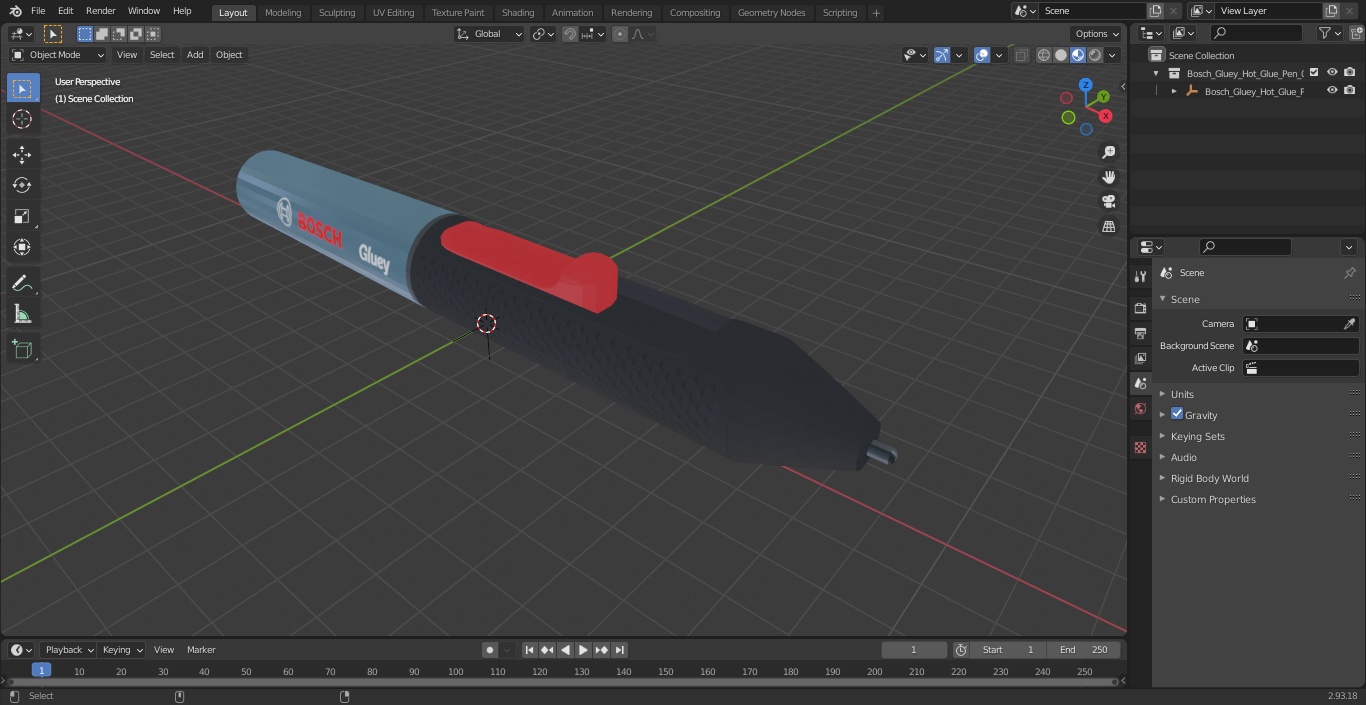1366x705 pixels.
Task: Select the Measure tool
Action: click(22, 315)
